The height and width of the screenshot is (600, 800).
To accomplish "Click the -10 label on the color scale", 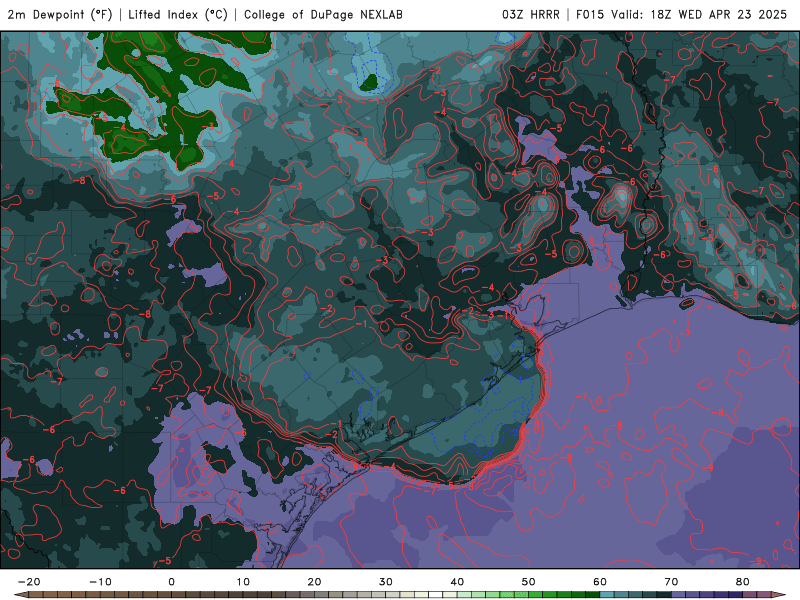I will pos(100,582).
